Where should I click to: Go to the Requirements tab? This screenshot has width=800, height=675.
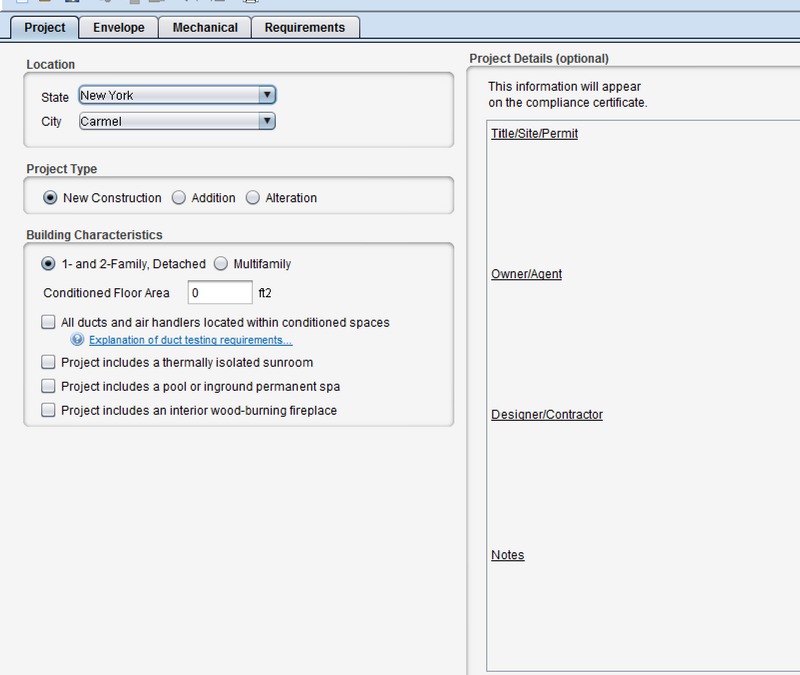(x=304, y=28)
